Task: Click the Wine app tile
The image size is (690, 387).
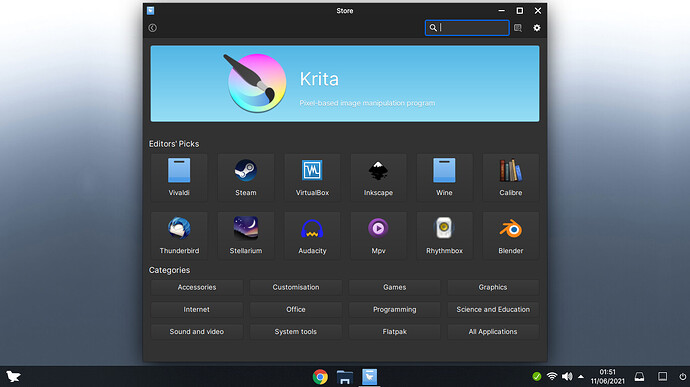Action: point(444,177)
